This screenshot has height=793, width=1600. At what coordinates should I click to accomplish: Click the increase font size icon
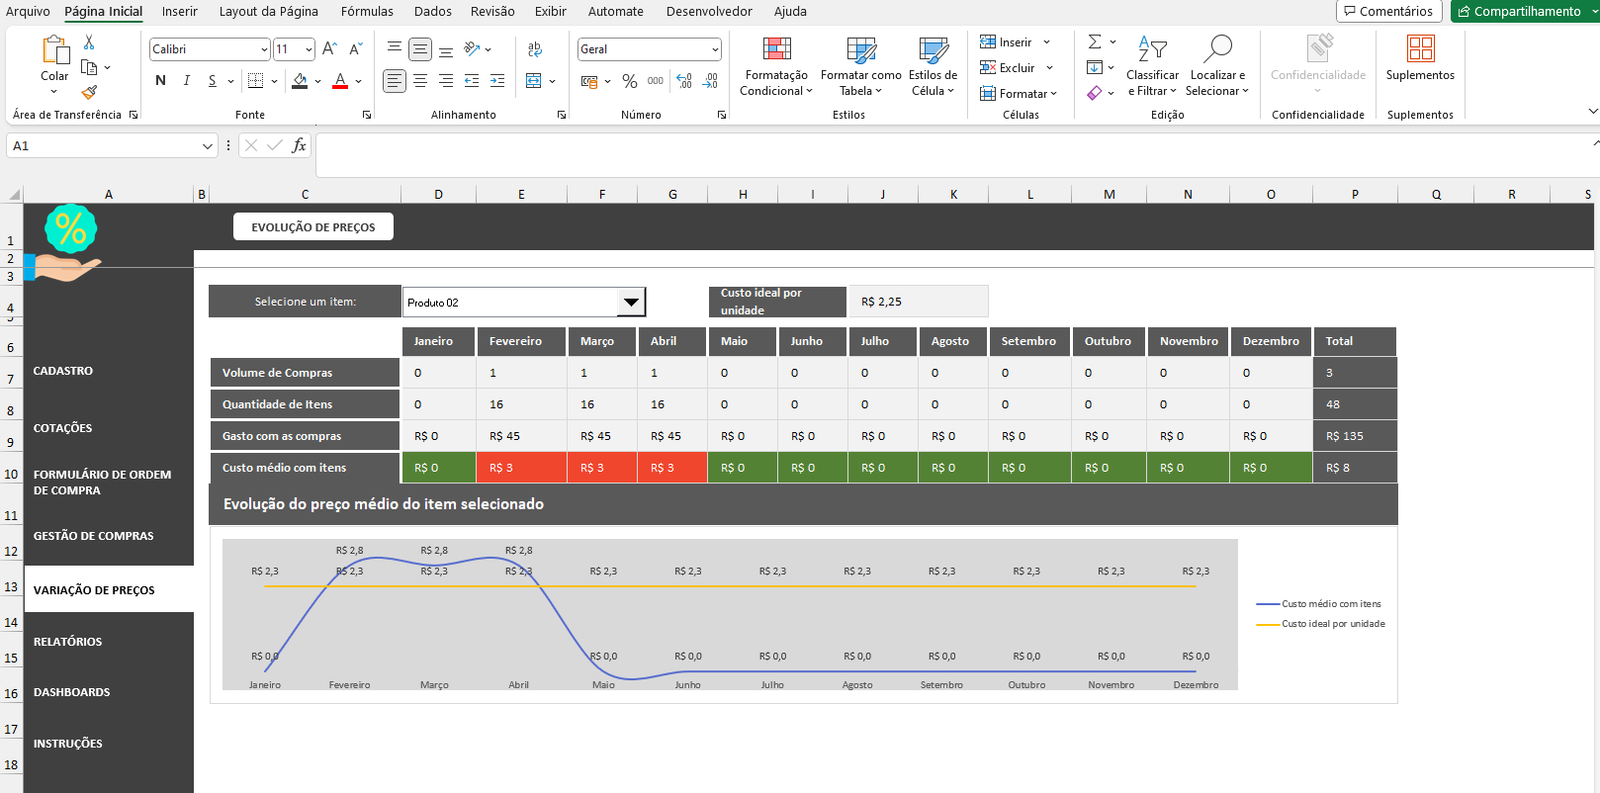329,49
